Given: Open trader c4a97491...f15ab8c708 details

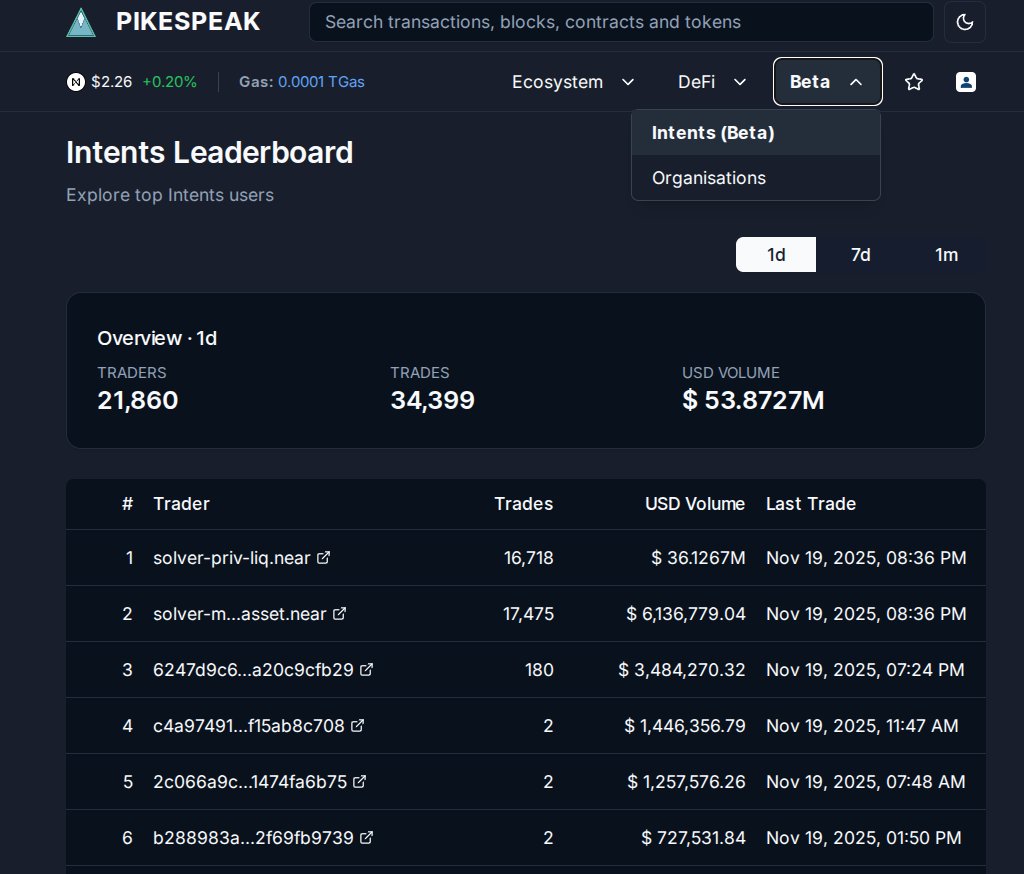Looking at the screenshot, I should pyautogui.click(x=247, y=726).
